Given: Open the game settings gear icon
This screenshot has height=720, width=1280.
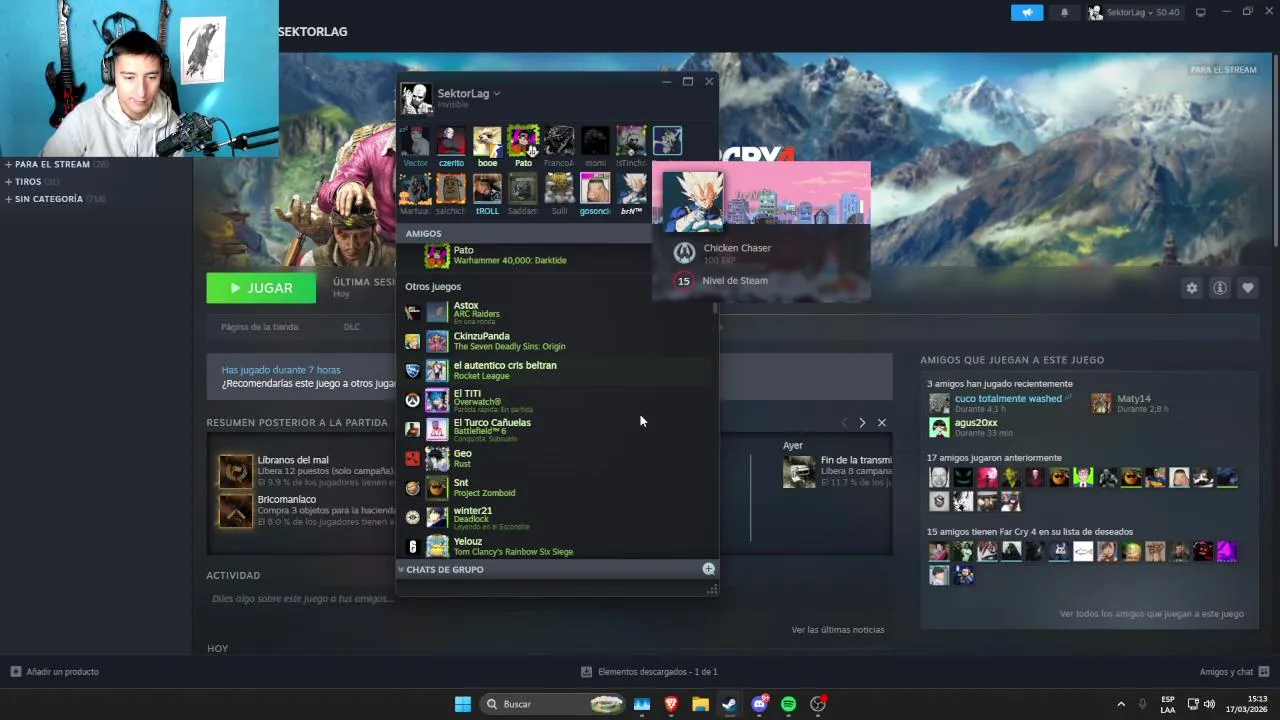Looking at the screenshot, I should click(x=1191, y=288).
